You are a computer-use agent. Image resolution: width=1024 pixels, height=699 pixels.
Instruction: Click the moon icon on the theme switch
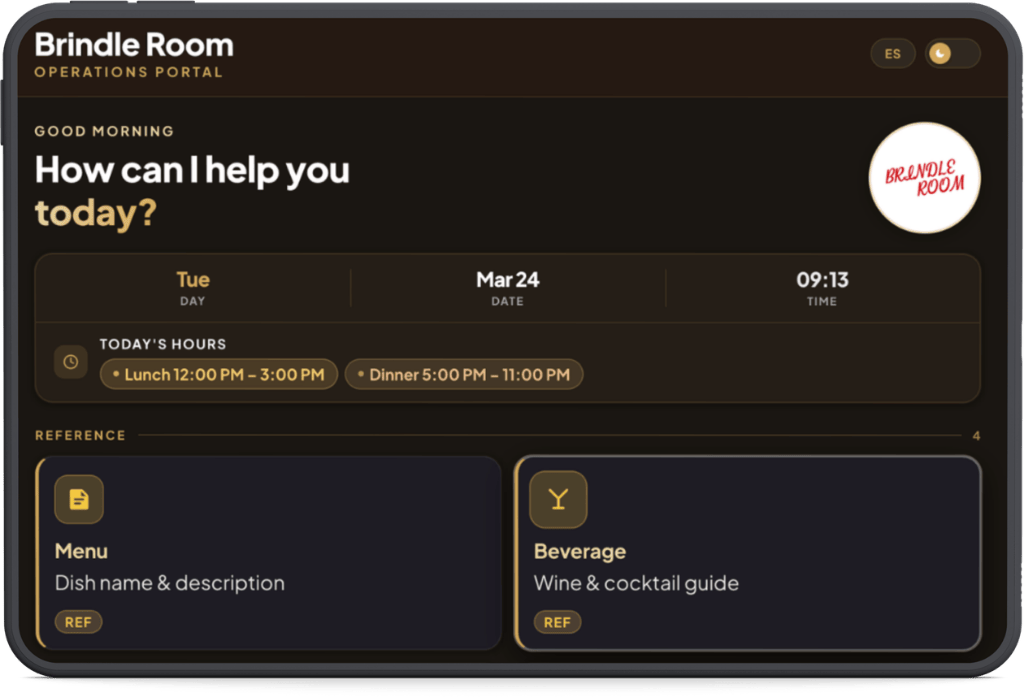pyautogui.click(x=941, y=53)
